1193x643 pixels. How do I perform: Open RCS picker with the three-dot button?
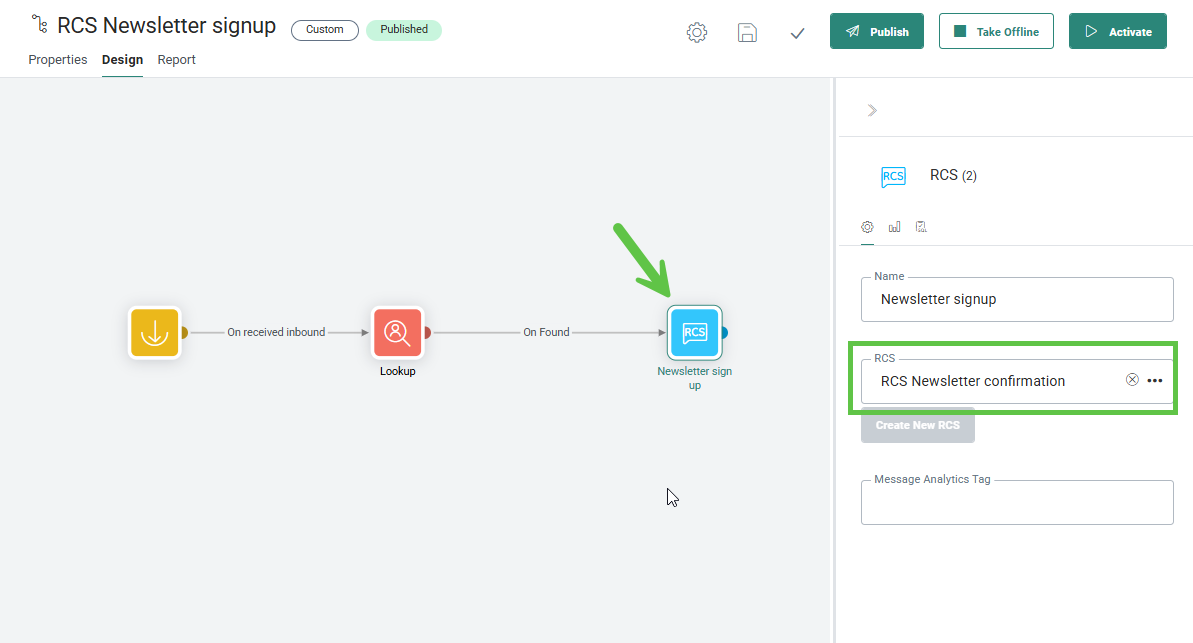coord(1155,381)
